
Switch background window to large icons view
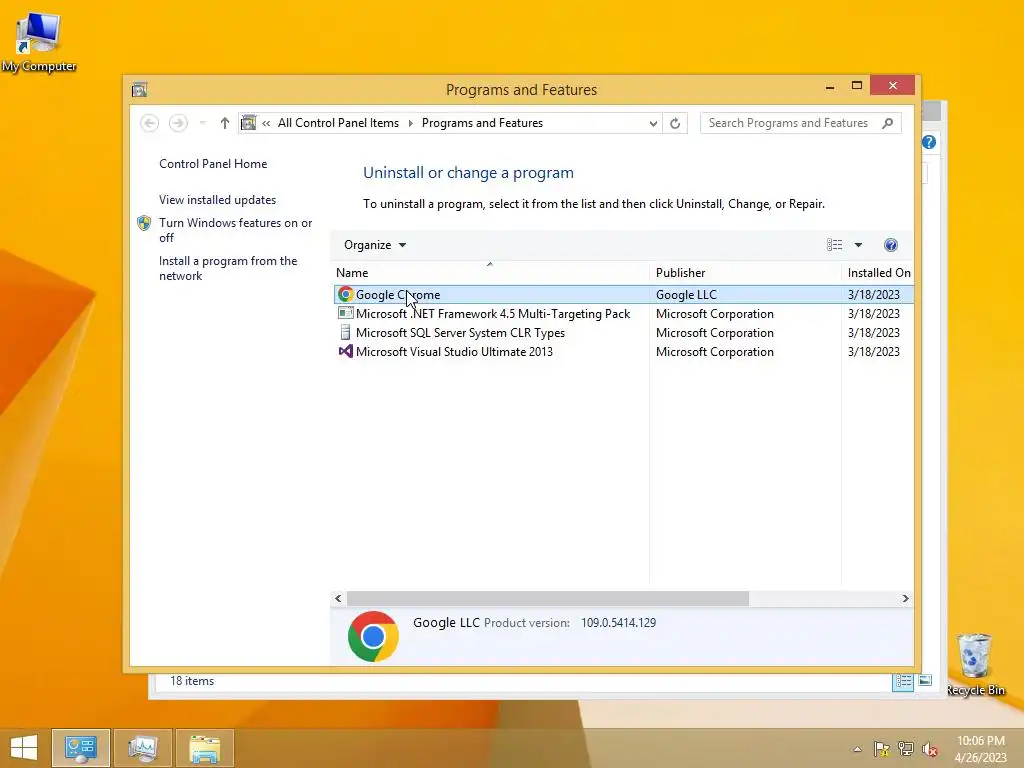click(x=925, y=680)
